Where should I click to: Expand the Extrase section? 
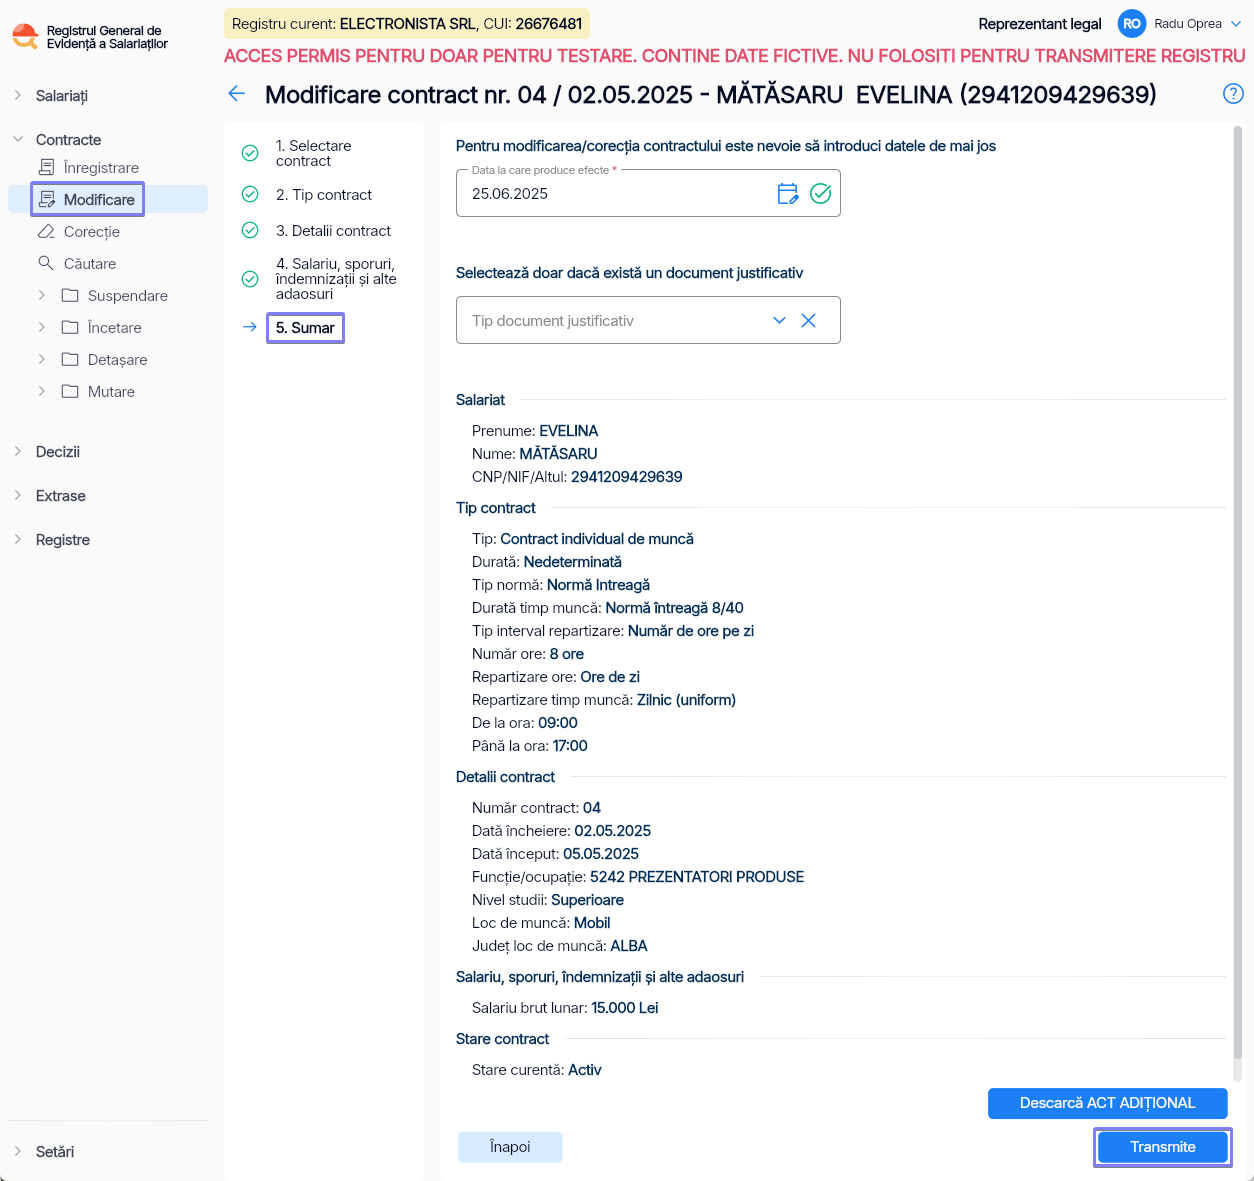18,495
